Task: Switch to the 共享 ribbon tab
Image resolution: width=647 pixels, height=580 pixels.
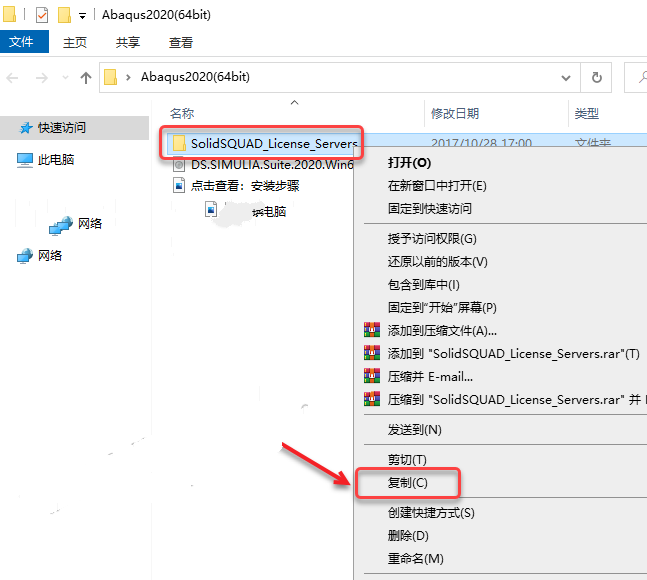Action: 128,42
